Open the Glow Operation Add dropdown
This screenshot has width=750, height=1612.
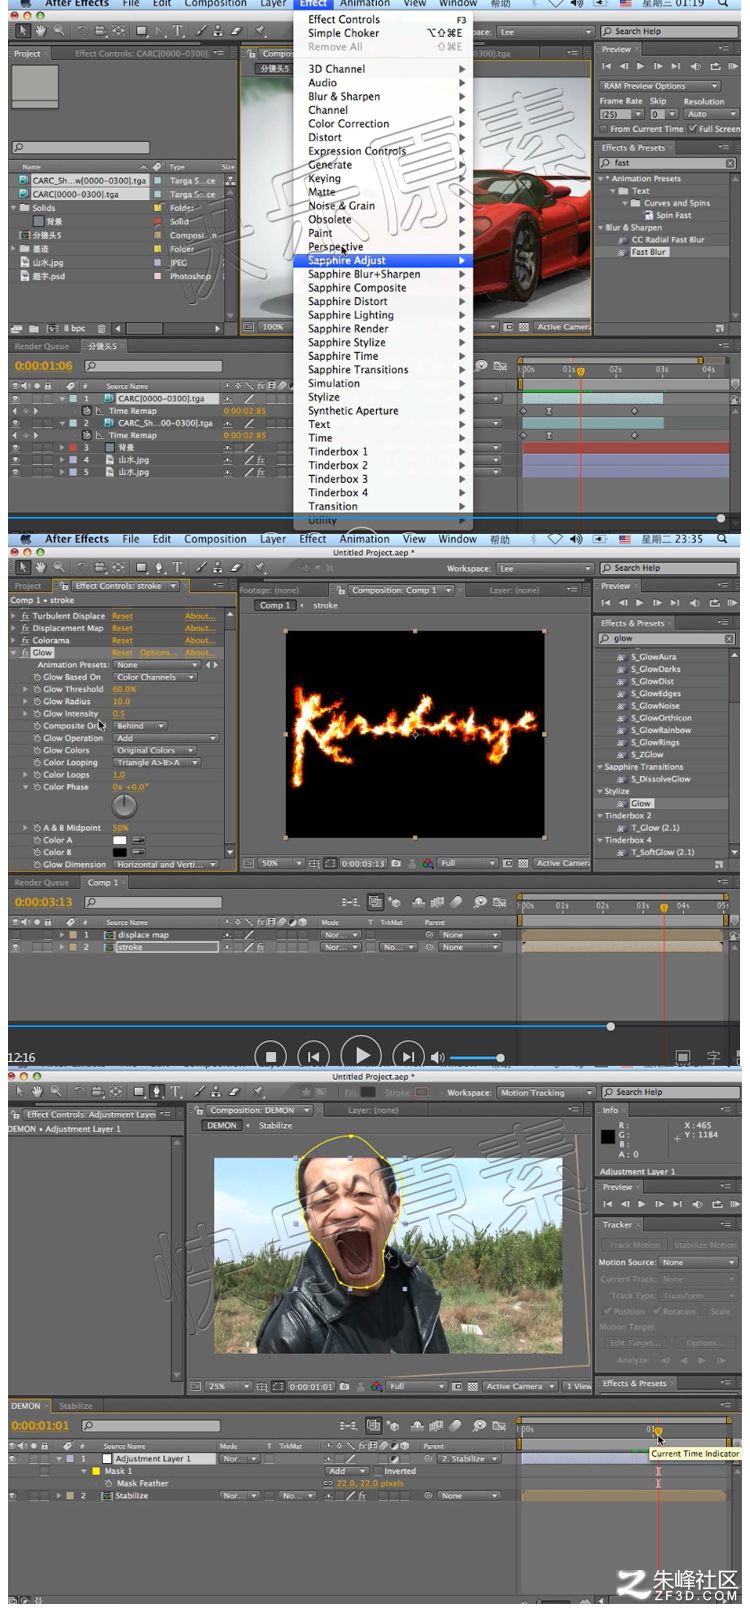pyautogui.click(x=165, y=738)
